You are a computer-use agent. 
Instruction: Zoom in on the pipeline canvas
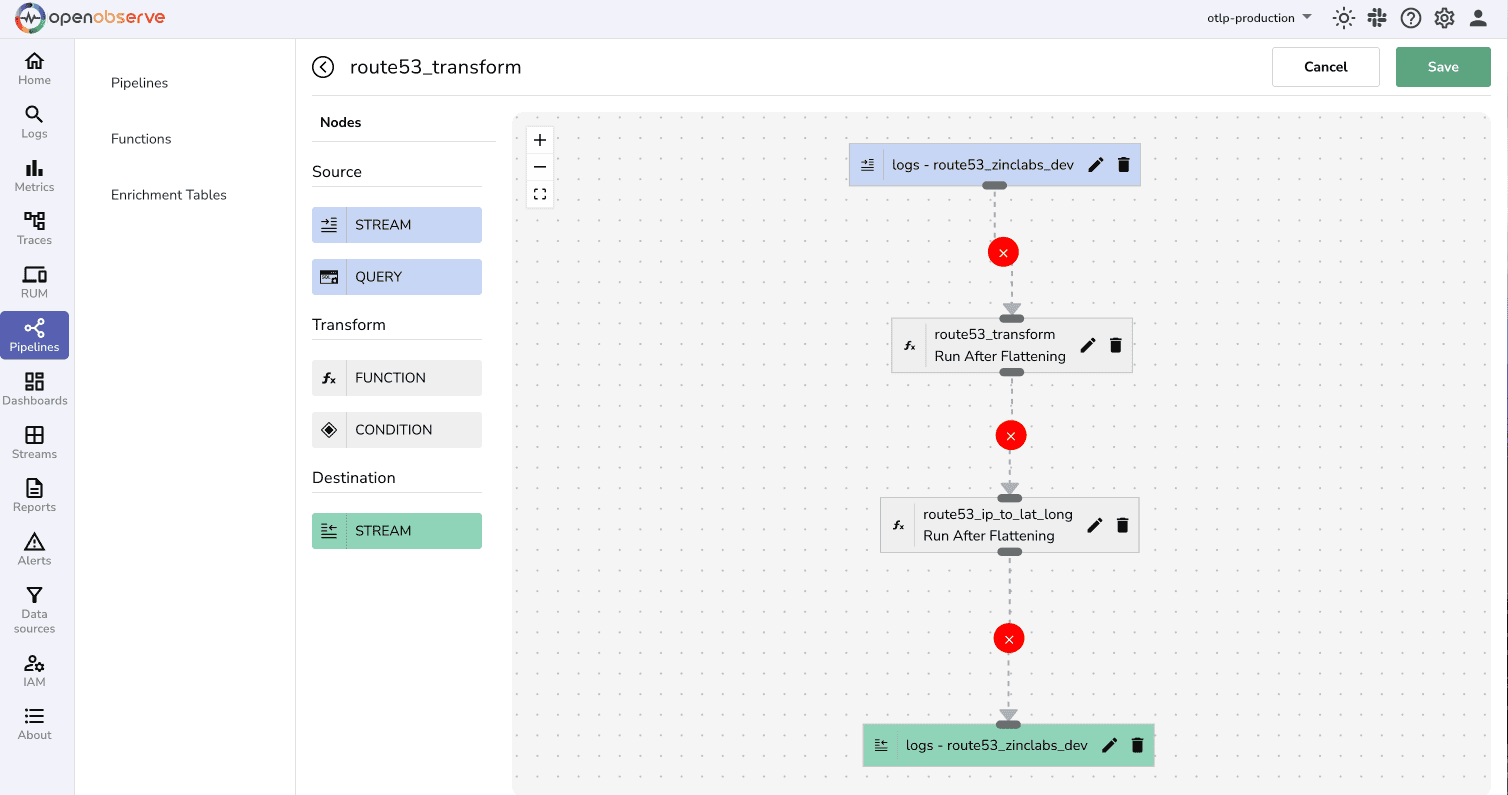pos(540,140)
